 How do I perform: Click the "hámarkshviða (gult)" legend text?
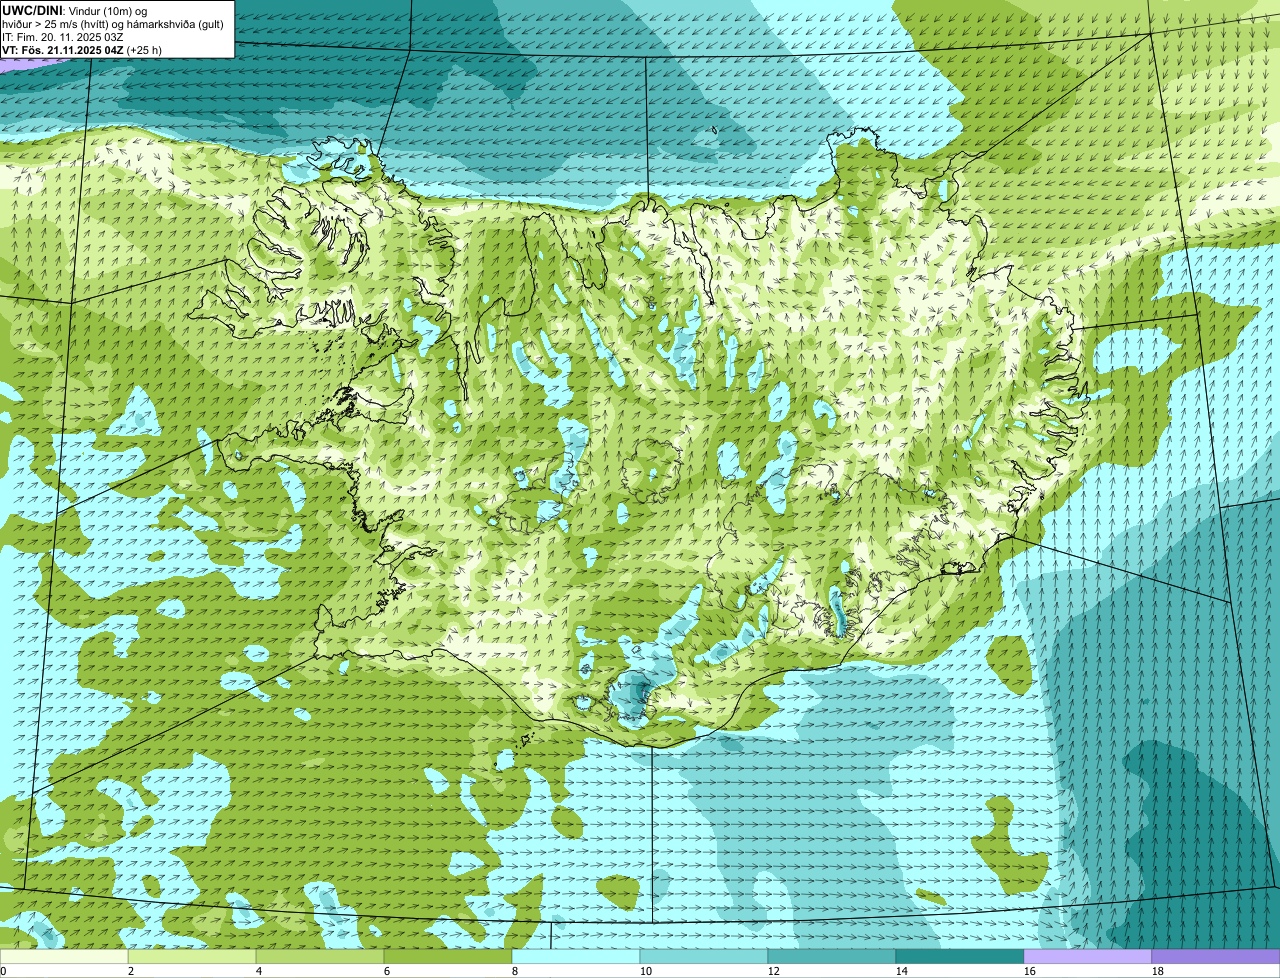177,23
